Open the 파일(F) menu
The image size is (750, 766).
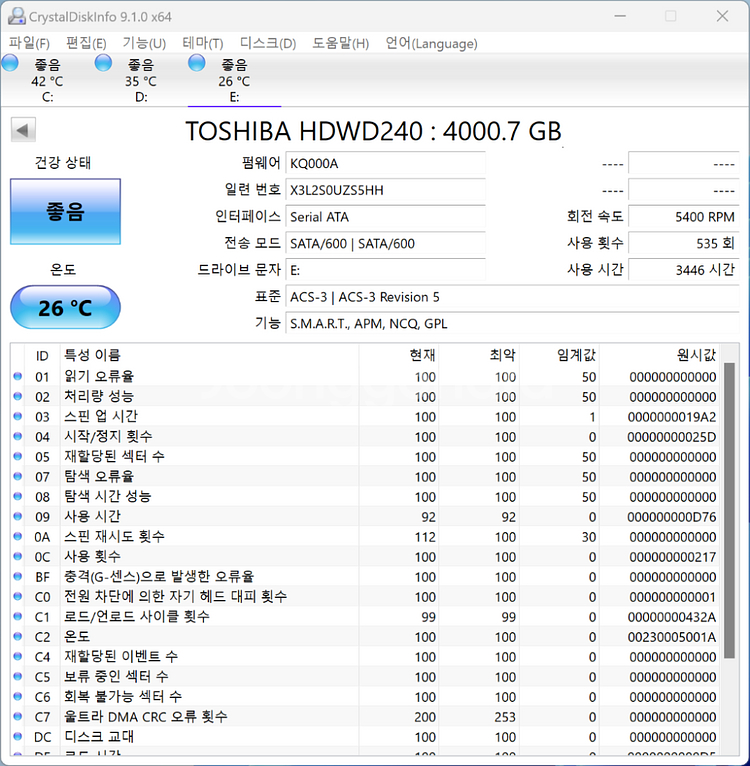click(29, 43)
